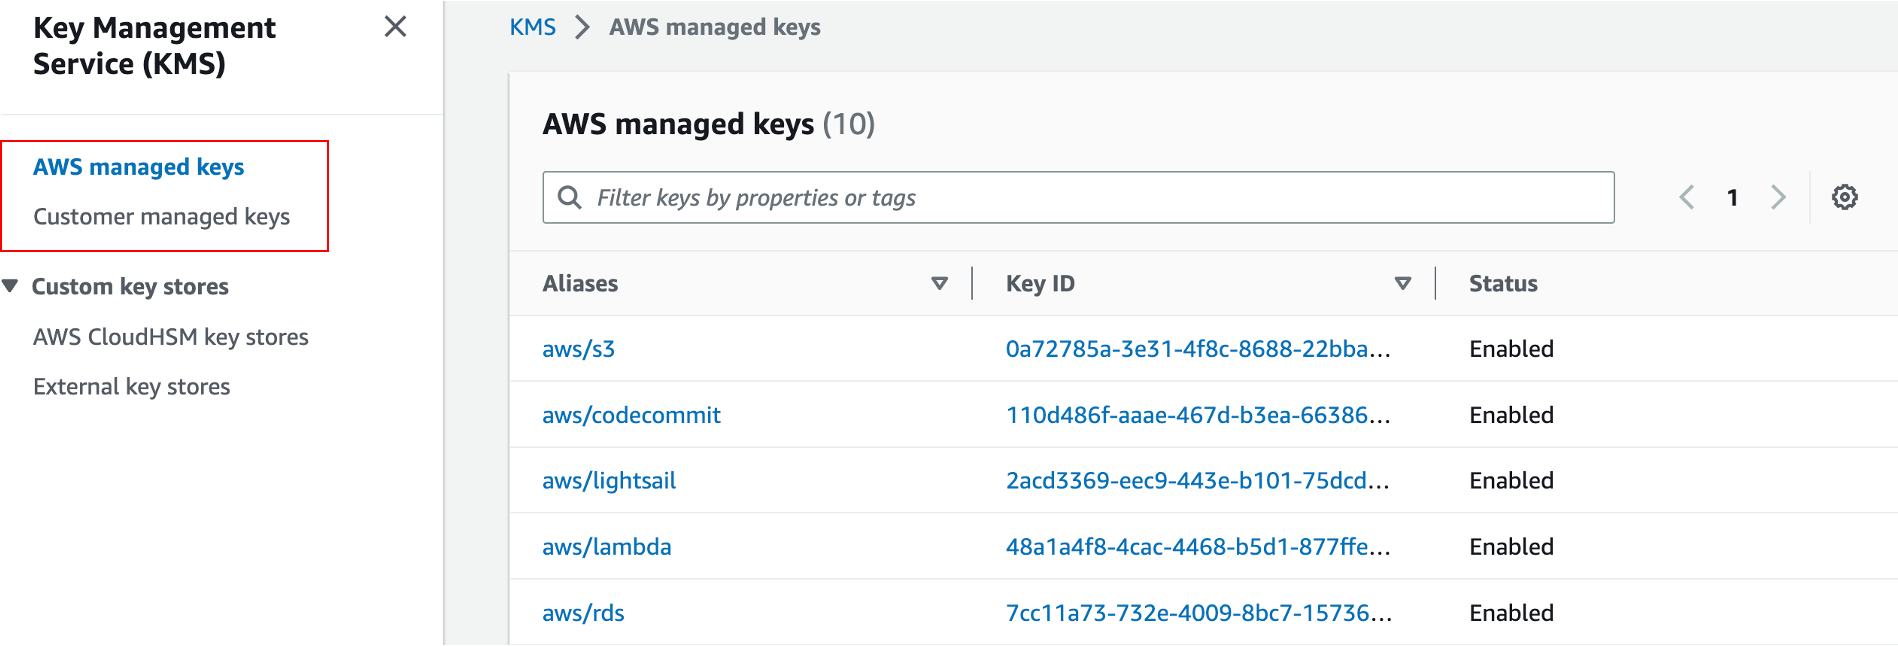Close the KMS navigation side panel
The height and width of the screenshot is (646, 1898).
(x=395, y=27)
